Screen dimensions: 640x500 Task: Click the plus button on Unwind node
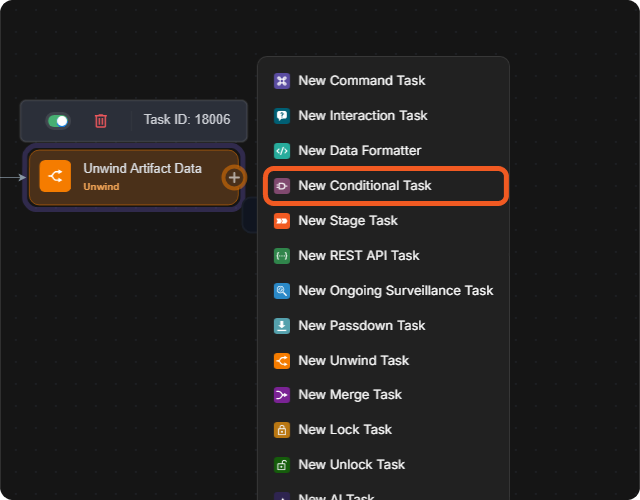(x=234, y=178)
